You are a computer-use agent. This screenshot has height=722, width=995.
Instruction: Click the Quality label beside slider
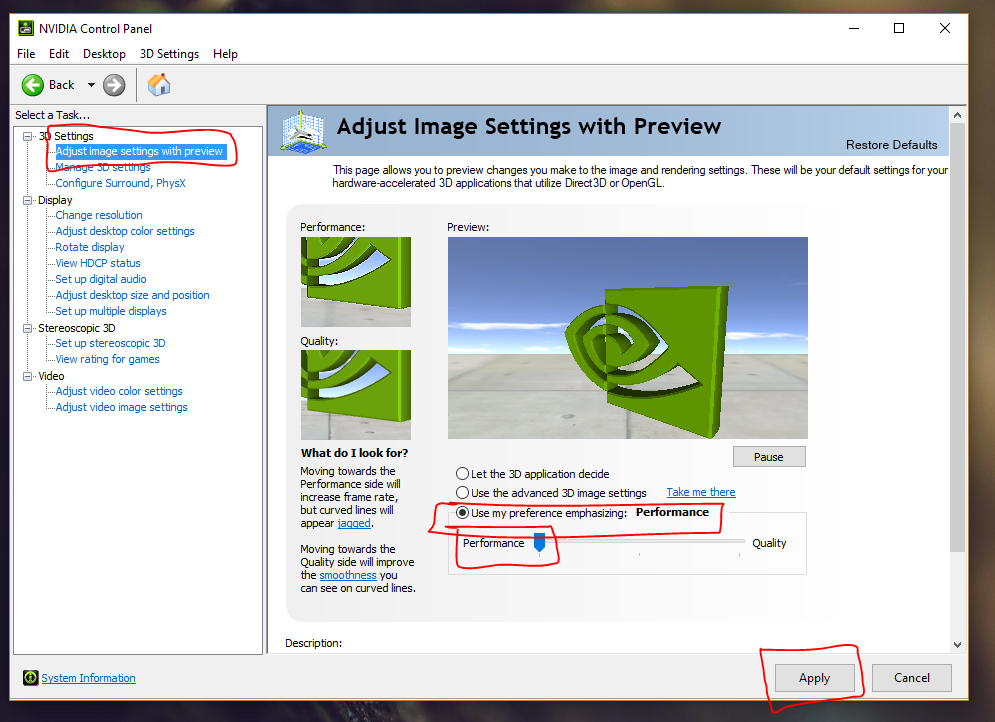[769, 543]
